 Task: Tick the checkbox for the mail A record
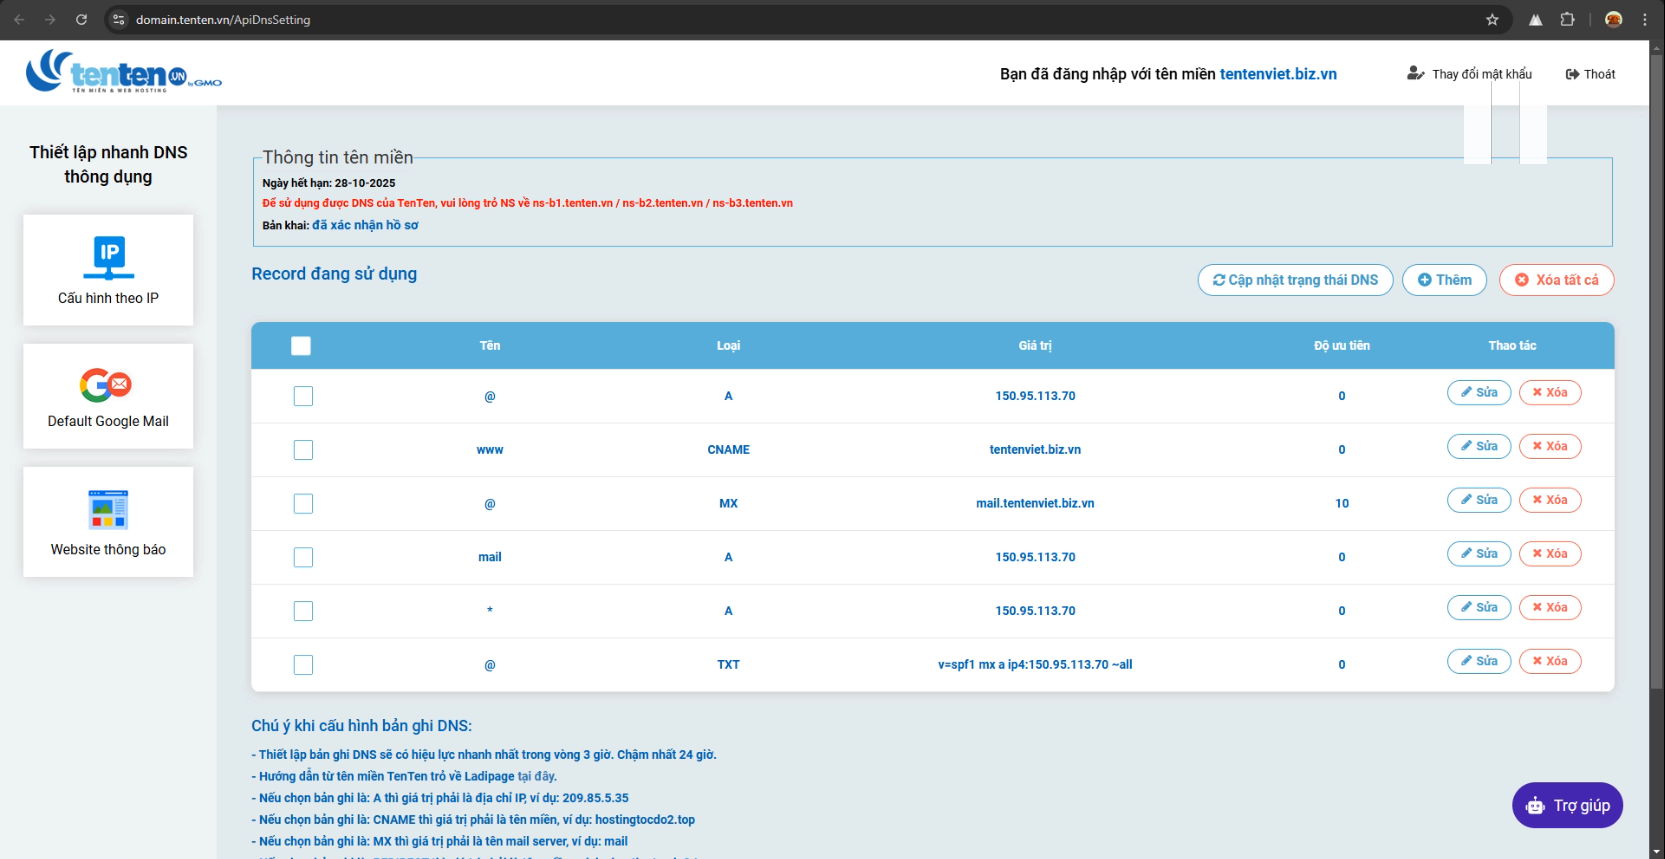click(303, 557)
